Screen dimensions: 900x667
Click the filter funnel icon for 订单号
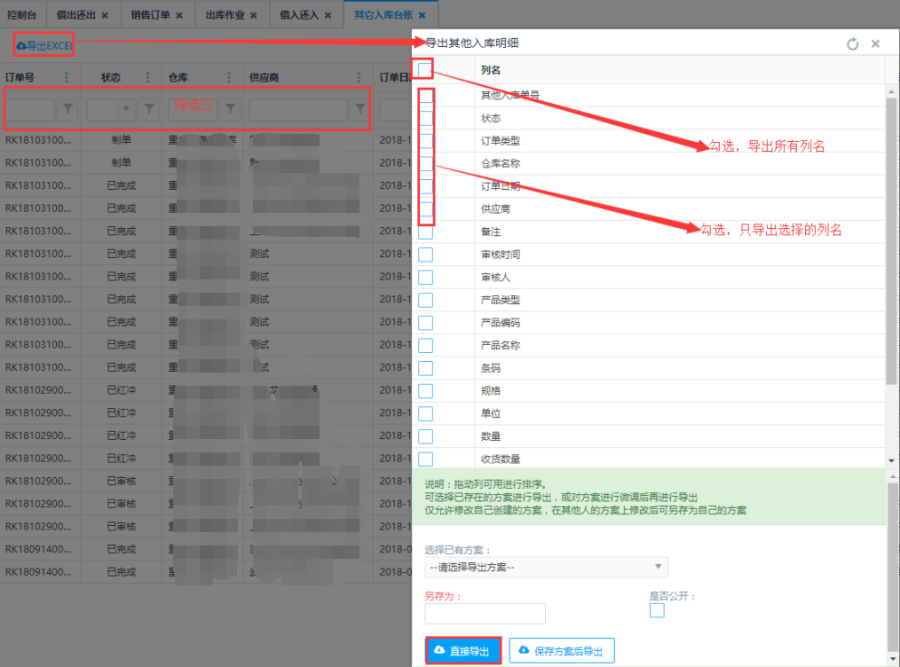68,109
